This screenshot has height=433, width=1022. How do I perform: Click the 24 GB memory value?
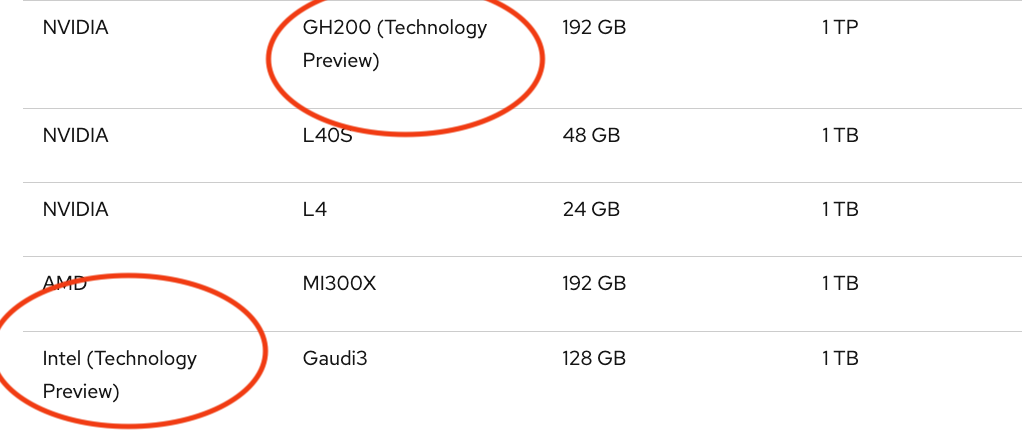click(x=591, y=209)
